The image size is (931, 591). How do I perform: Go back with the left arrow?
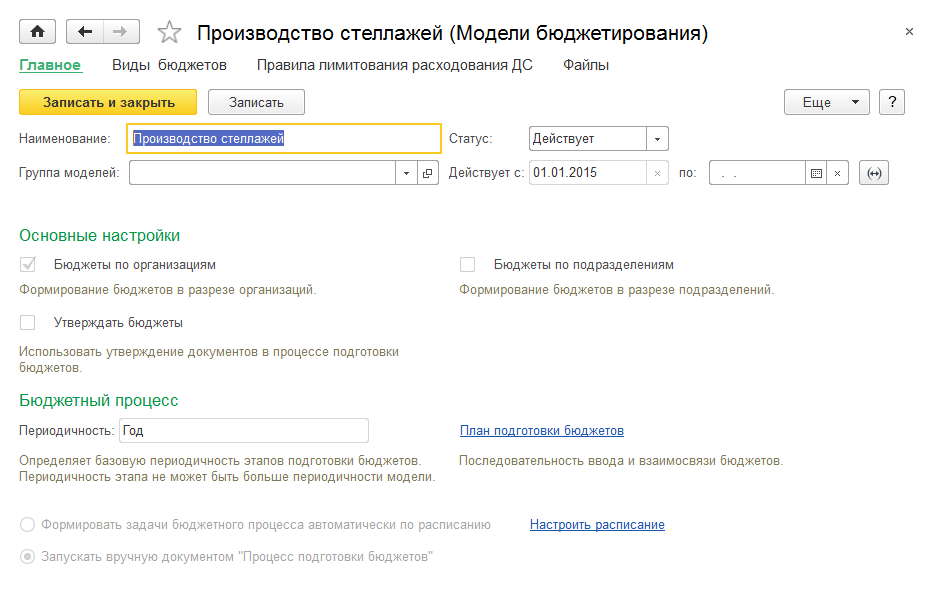pos(85,32)
